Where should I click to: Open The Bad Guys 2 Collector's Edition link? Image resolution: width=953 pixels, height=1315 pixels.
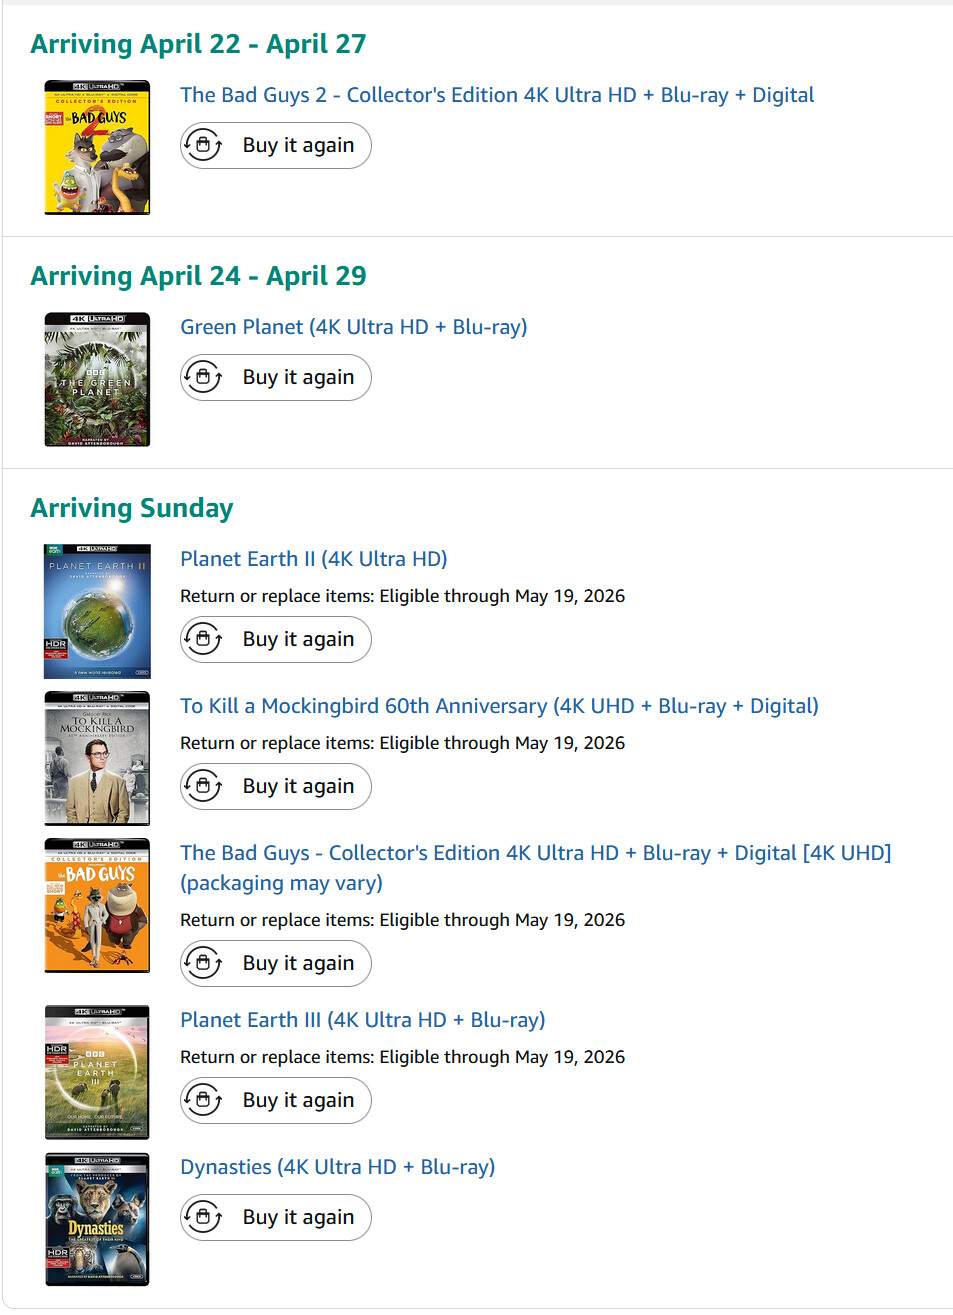coord(497,95)
